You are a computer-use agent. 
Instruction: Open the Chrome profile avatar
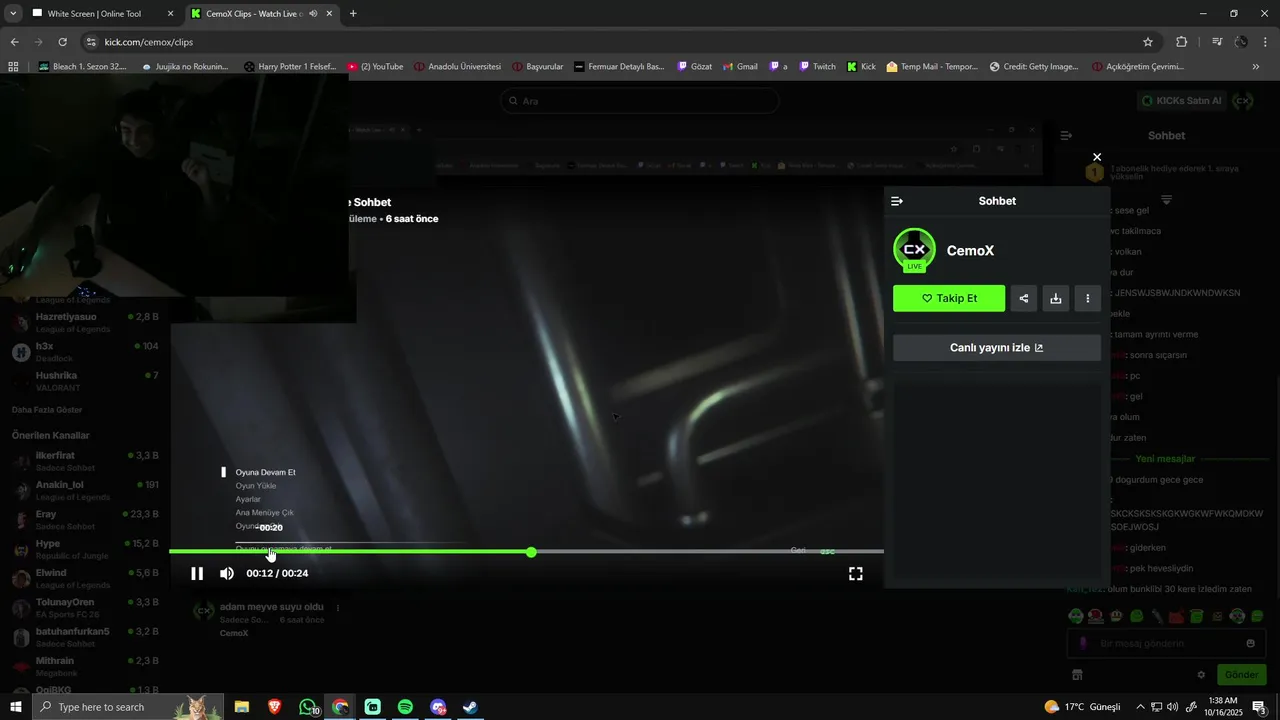click(1241, 42)
